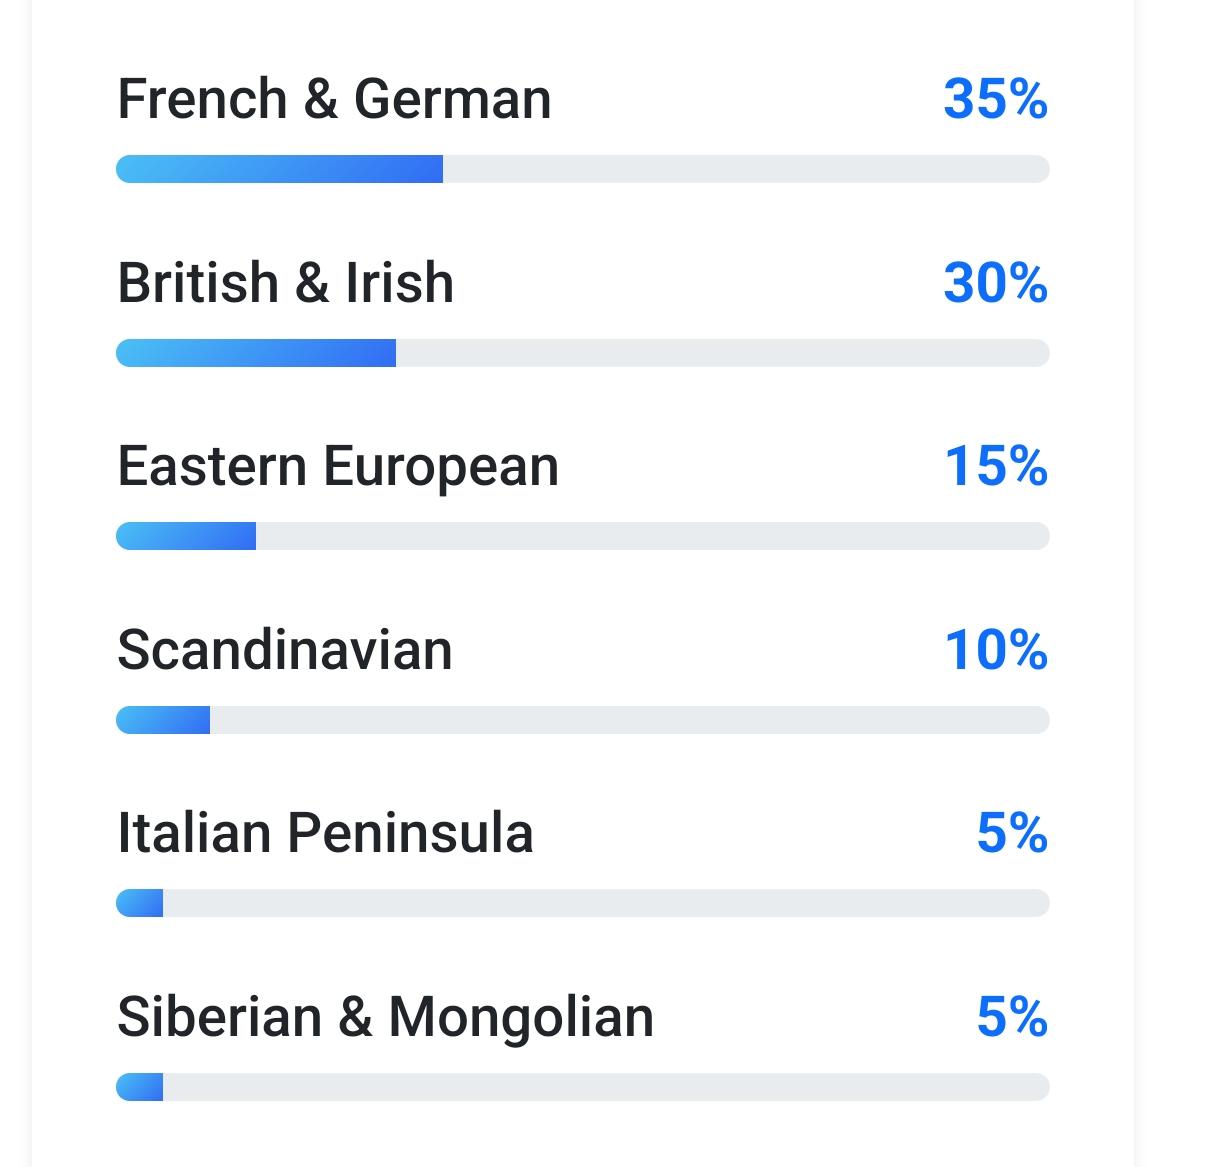The width and height of the screenshot is (1219, 1167).
Task: Click the 5% value beside Italian Peninsula
Action: click(x=1012, y=833)
